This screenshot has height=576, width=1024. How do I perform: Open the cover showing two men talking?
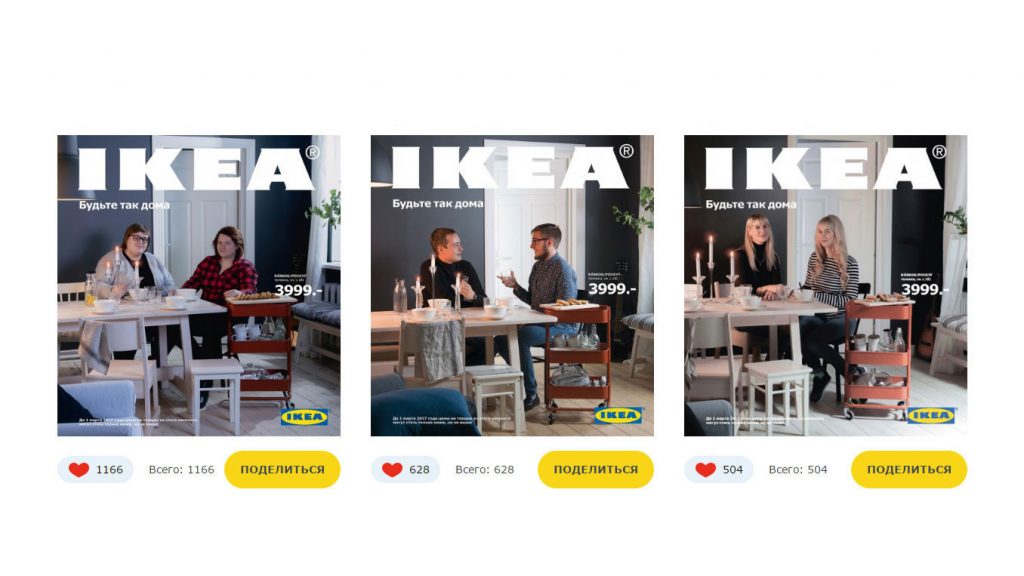tap(512, 285)
